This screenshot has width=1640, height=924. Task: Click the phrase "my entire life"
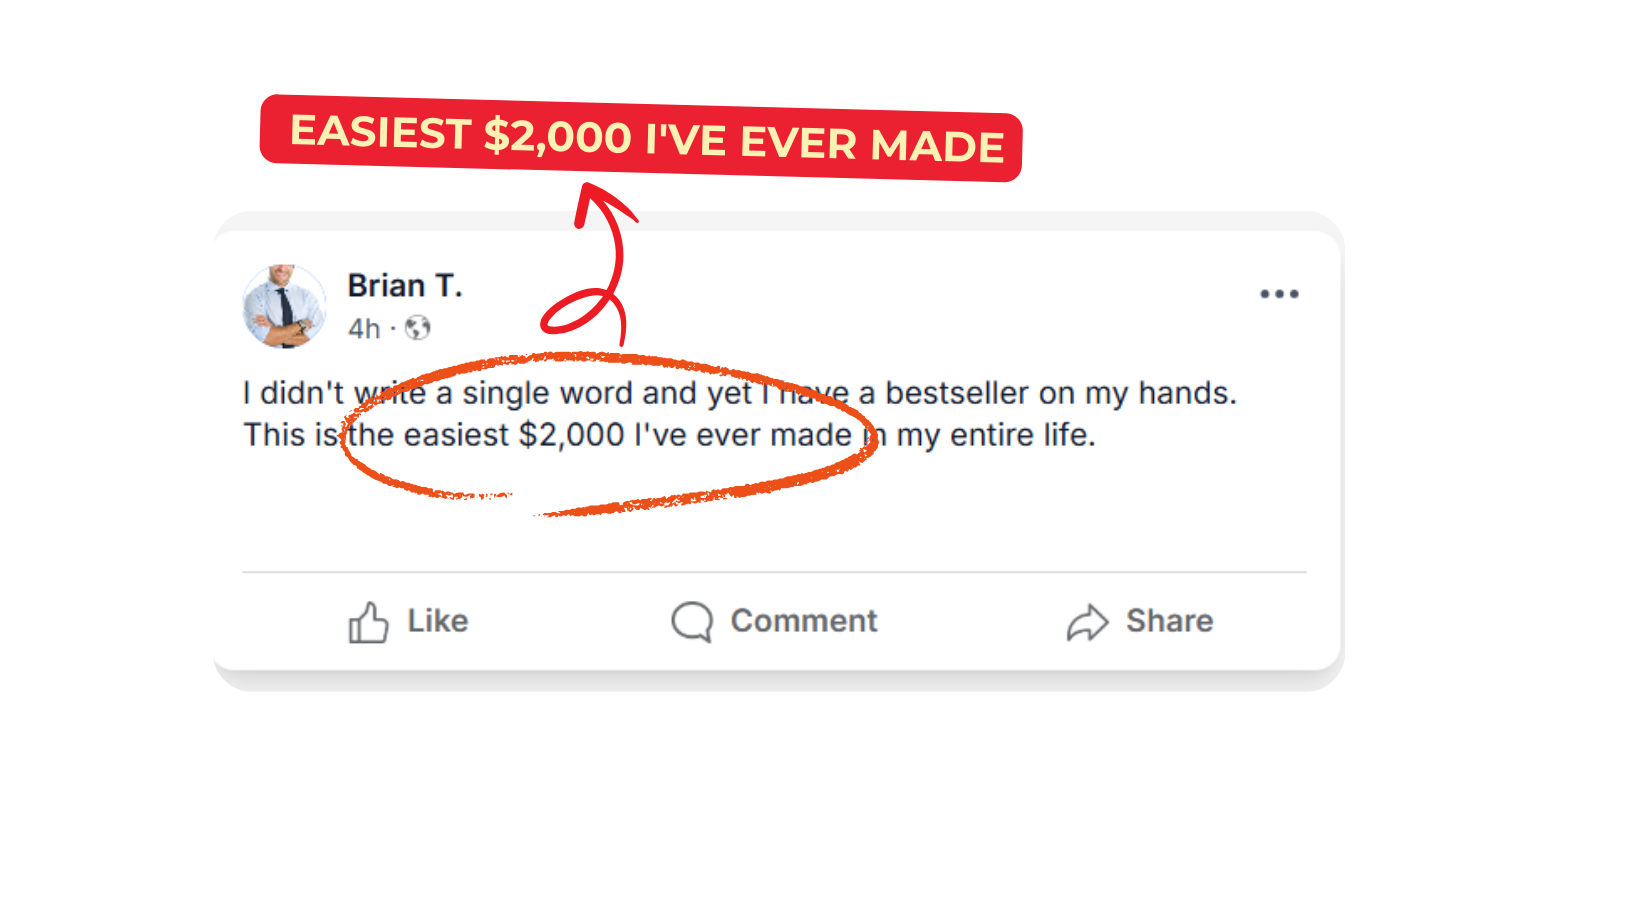[995, 435]
